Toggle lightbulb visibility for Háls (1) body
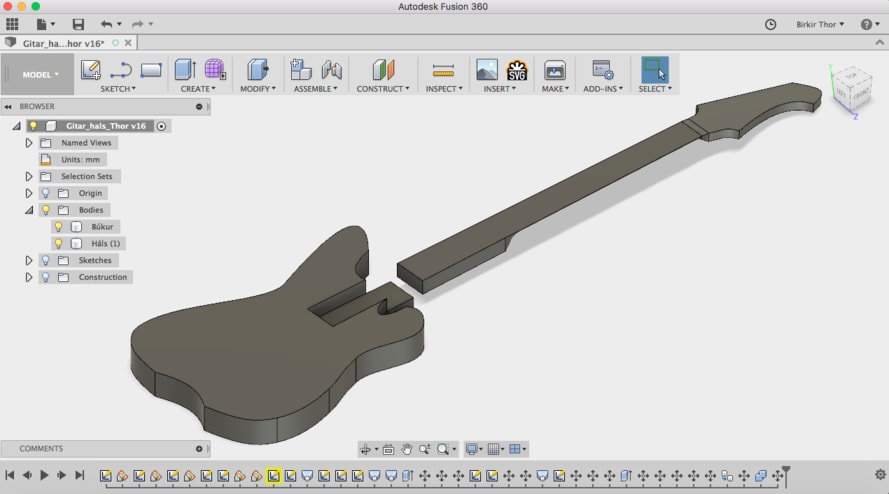The image size is (889, 494). (x=58, y=243)
